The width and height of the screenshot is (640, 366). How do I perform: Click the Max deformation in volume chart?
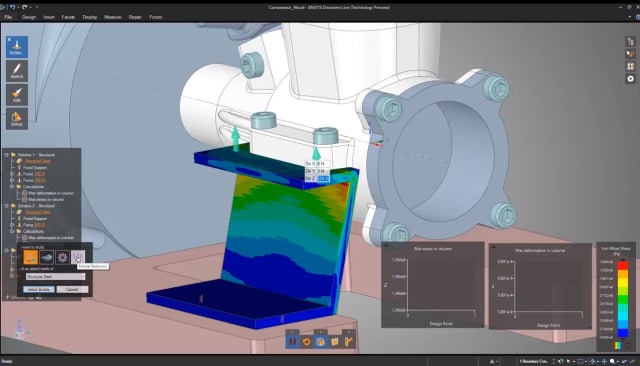click(x=540, y=286)
